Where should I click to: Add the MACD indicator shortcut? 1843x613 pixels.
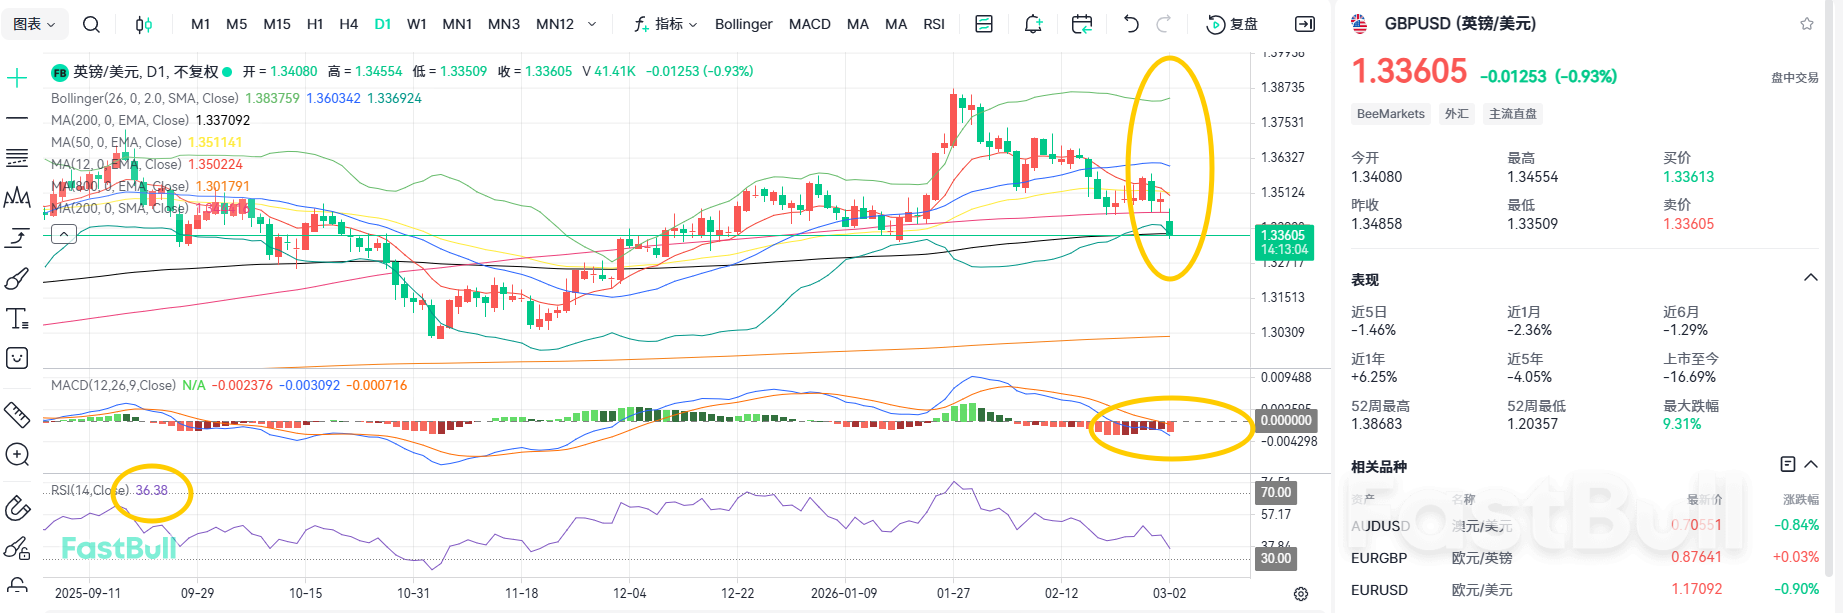(x=809, y=24)
